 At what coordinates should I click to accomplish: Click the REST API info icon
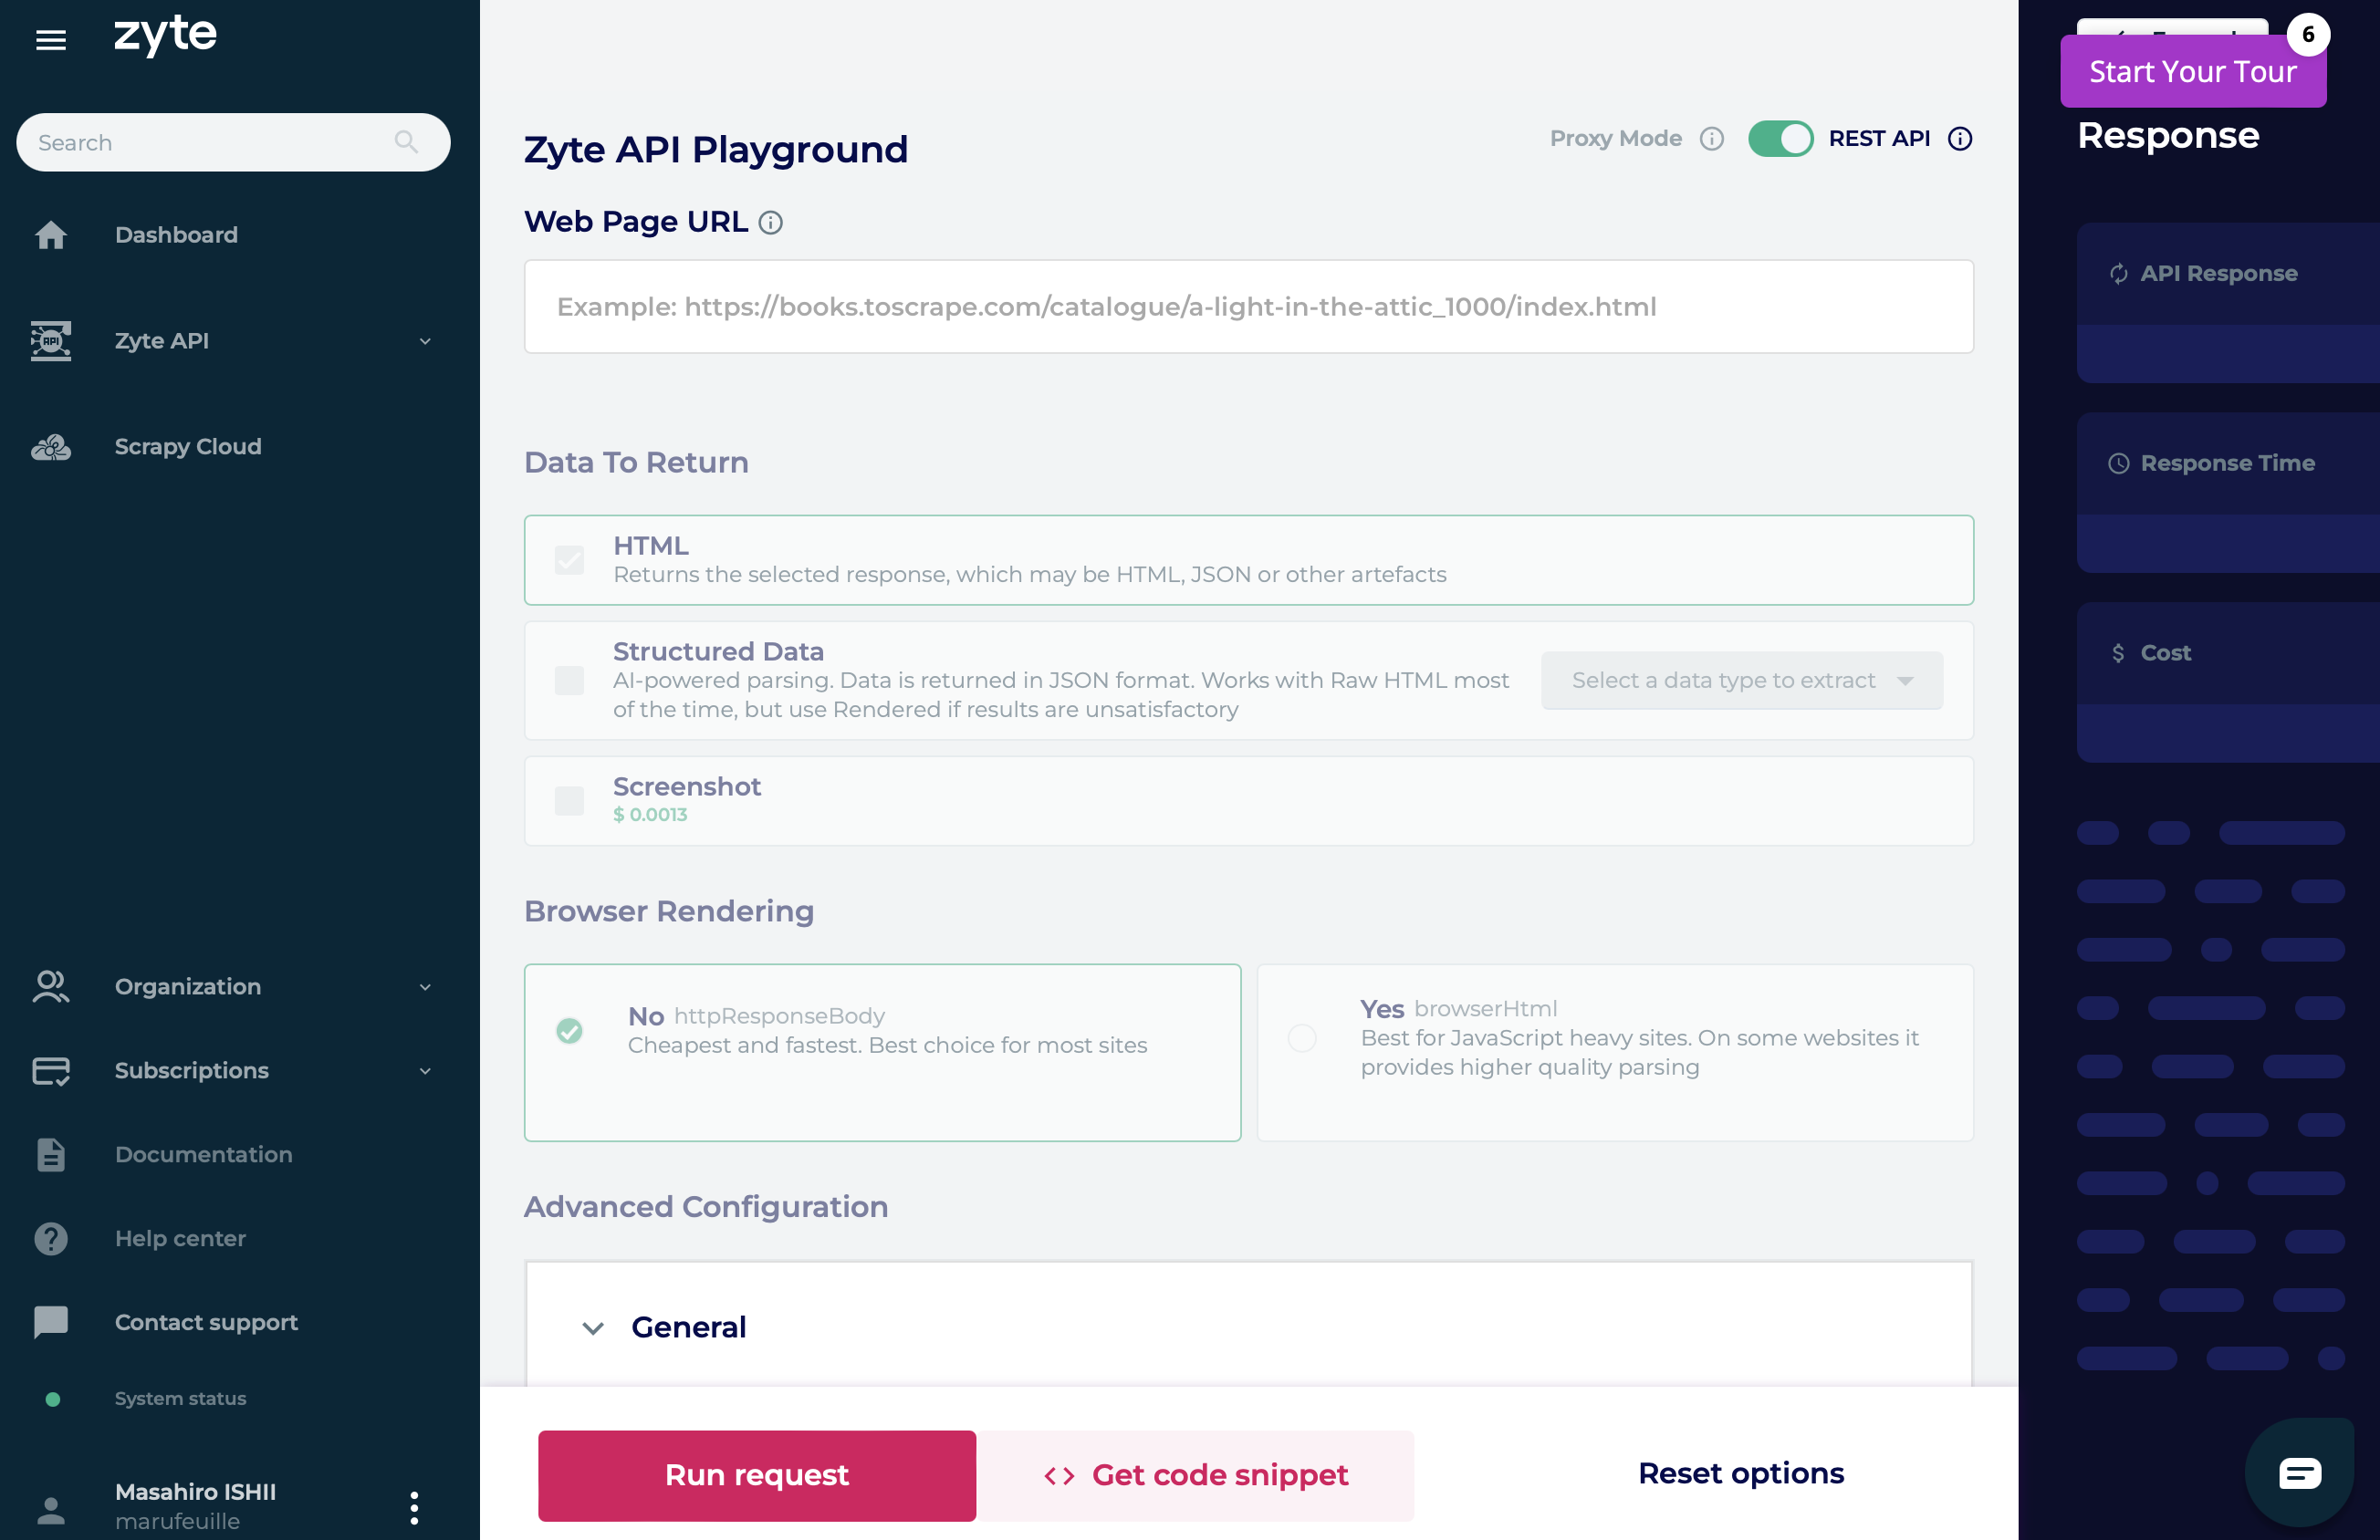(1960, 139)
